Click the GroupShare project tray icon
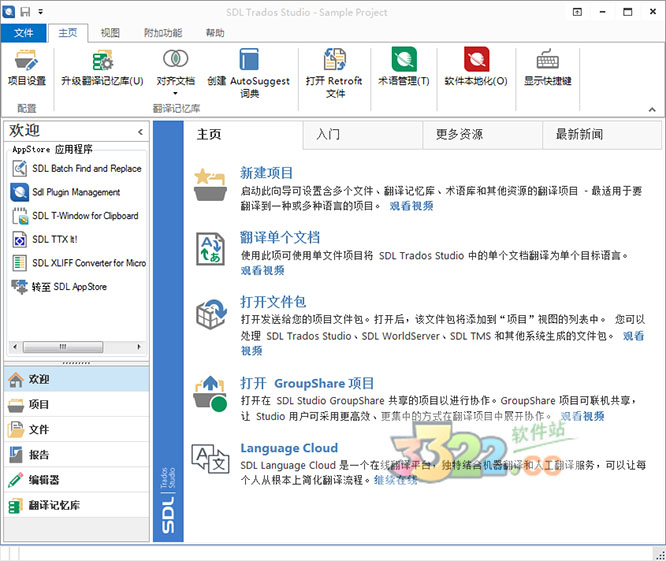666x561 pixels. pyautogui.click(x=211, y=394)
